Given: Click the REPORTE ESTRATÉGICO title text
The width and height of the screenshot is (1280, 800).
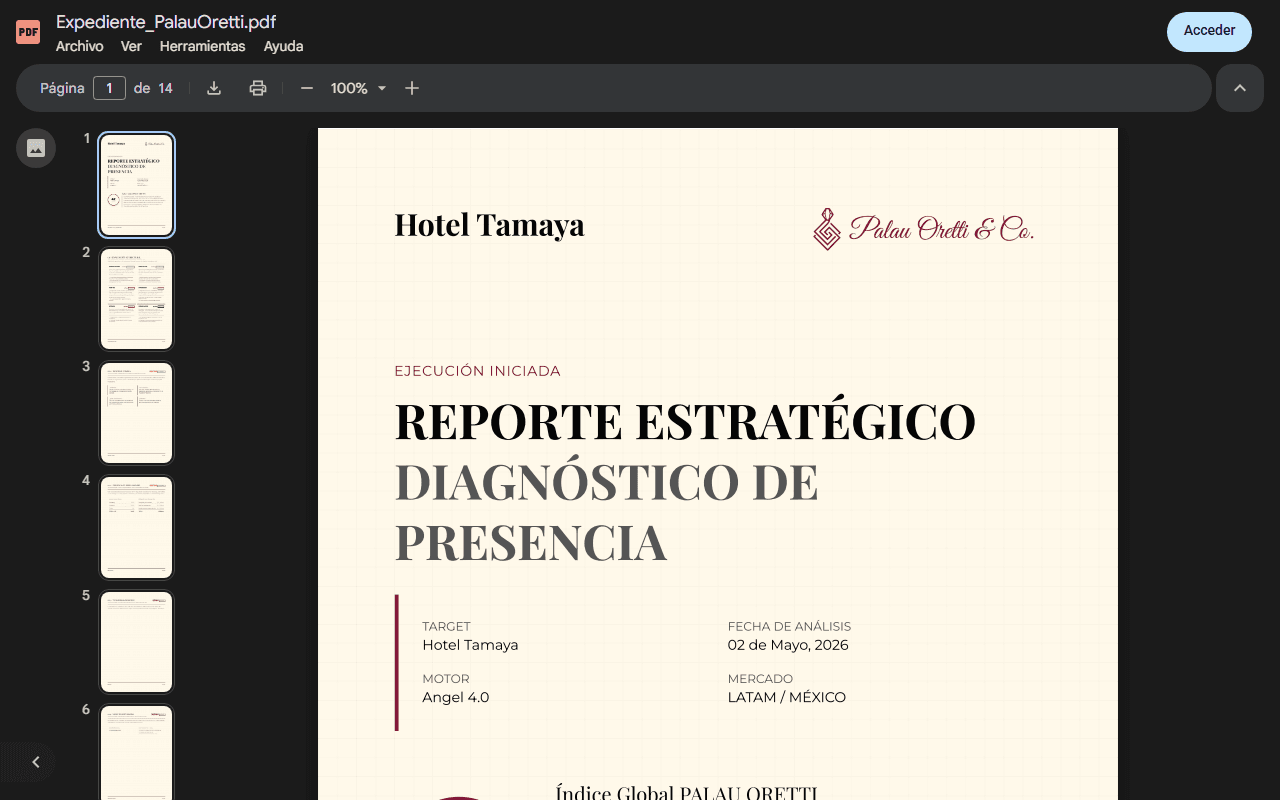Looking at the screenshot, I should pyautogui.click(x=685, y=421).
